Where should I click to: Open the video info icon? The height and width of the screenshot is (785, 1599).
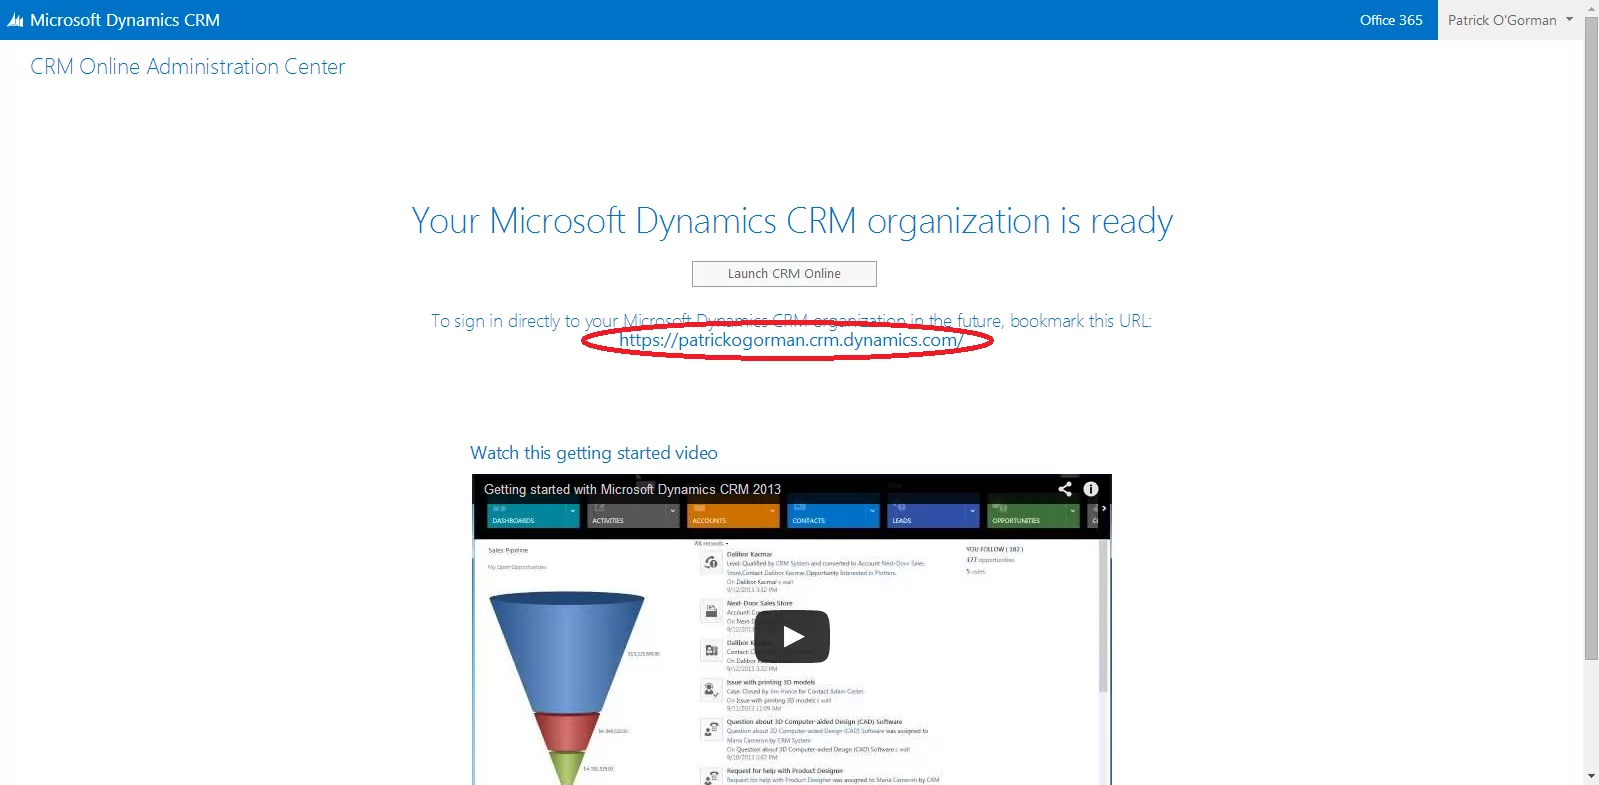pyautogui.click(x=1091, y=489)
